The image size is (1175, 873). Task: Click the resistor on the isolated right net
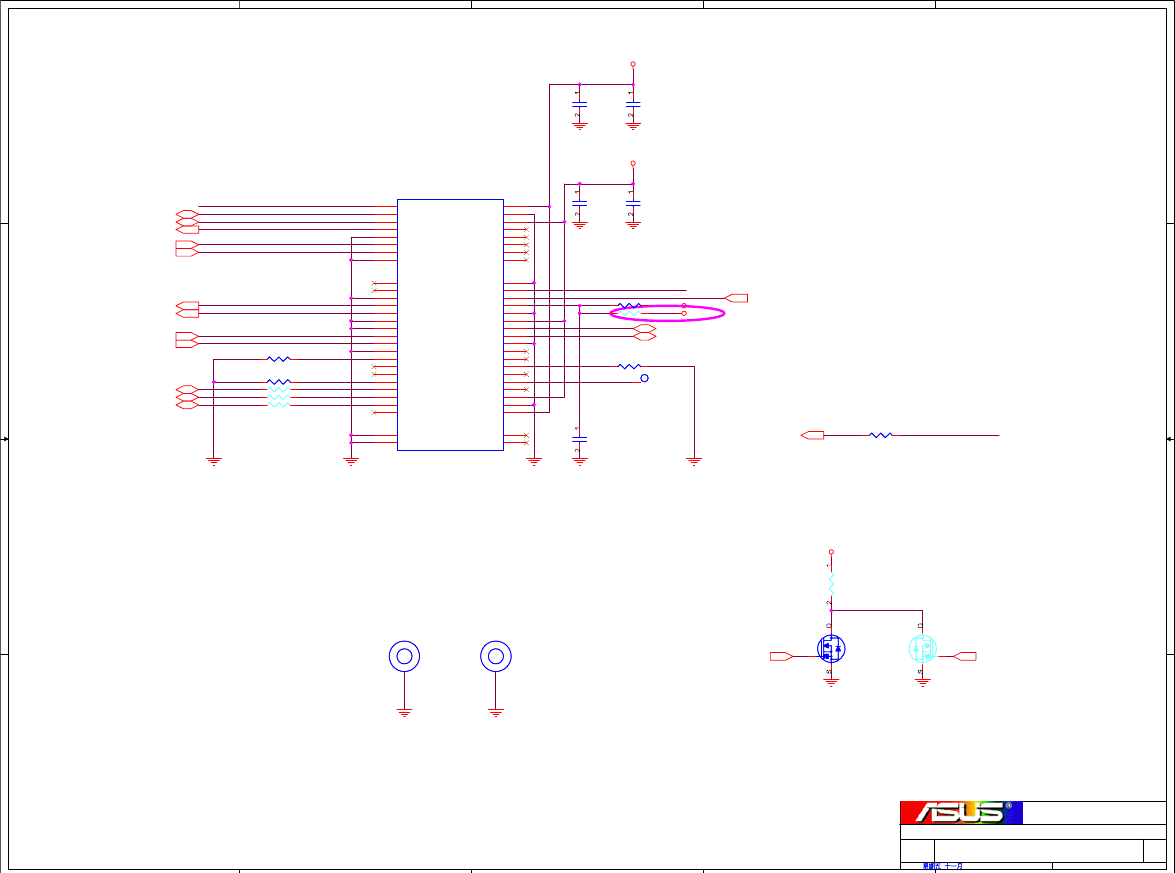point(881,435)
